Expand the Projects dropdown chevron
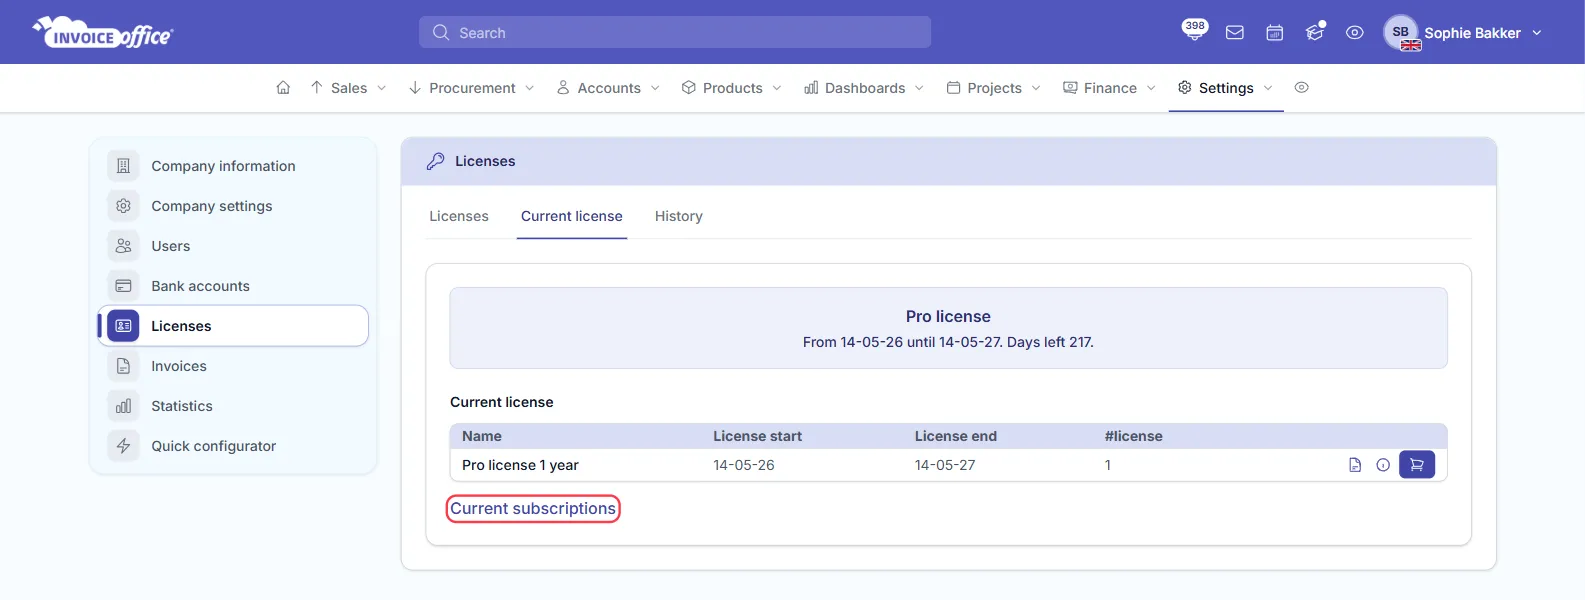This screenshot has height=600, width=1585. click(1036, 88)
